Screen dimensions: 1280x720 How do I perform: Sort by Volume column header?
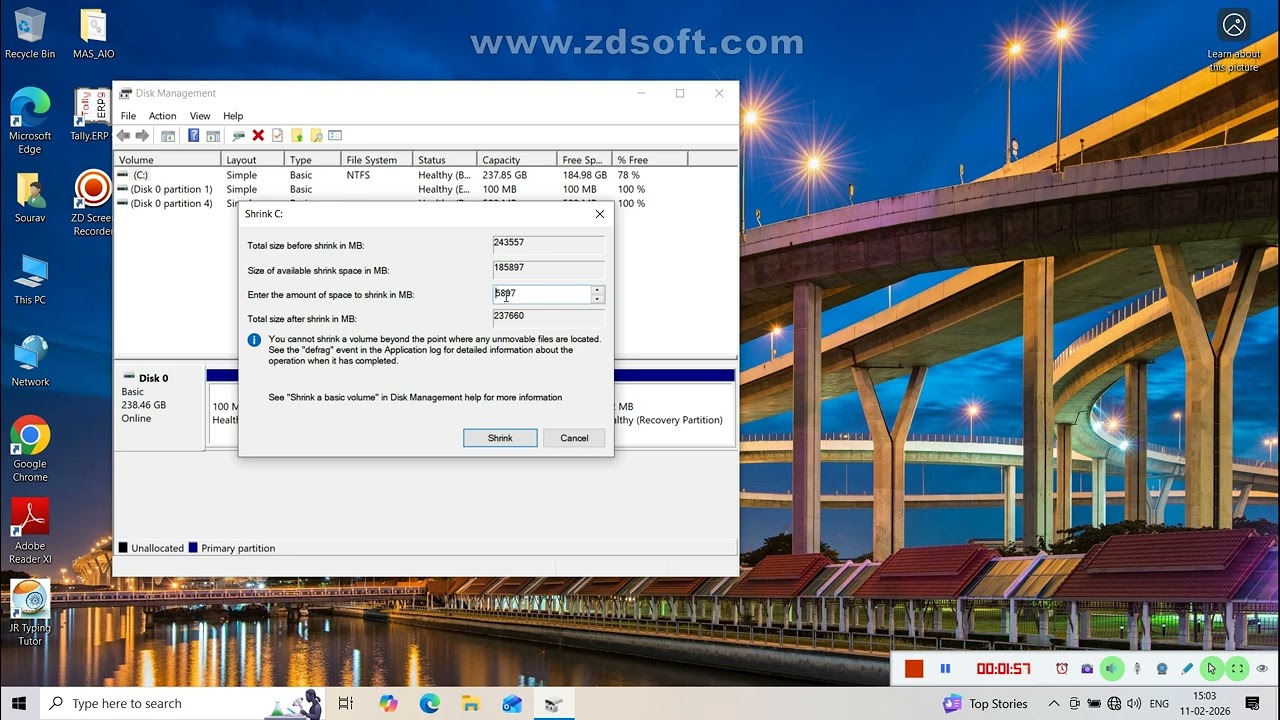[168, 160]
